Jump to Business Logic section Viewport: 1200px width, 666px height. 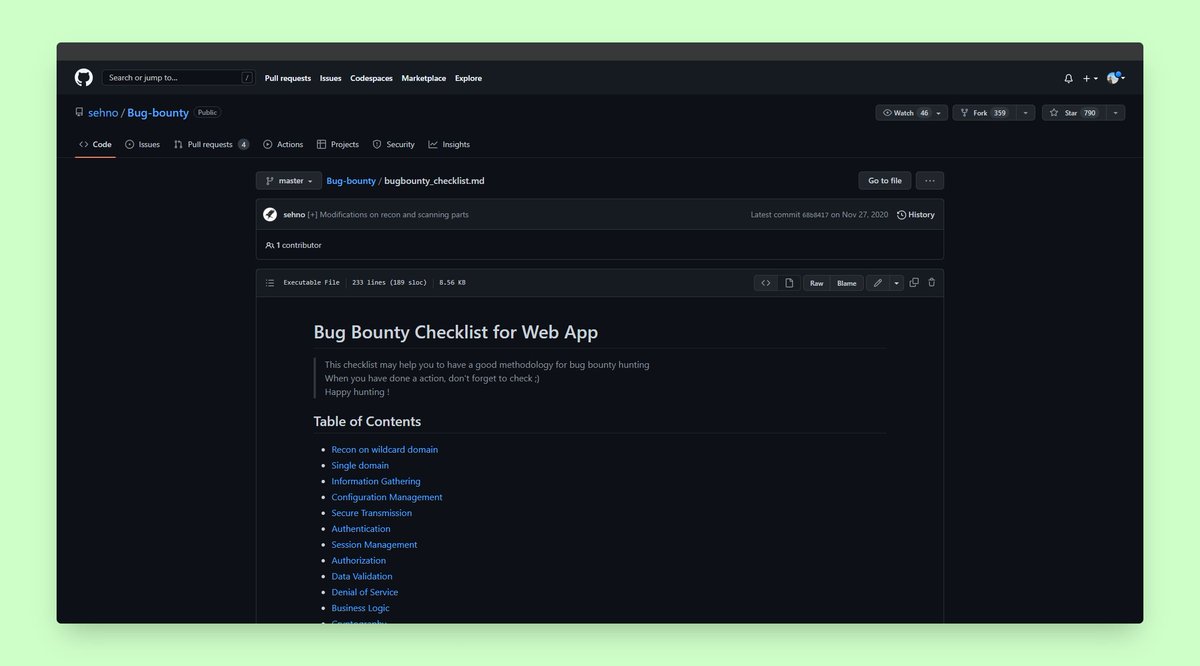pyautogui.click(x=361, y=608)
